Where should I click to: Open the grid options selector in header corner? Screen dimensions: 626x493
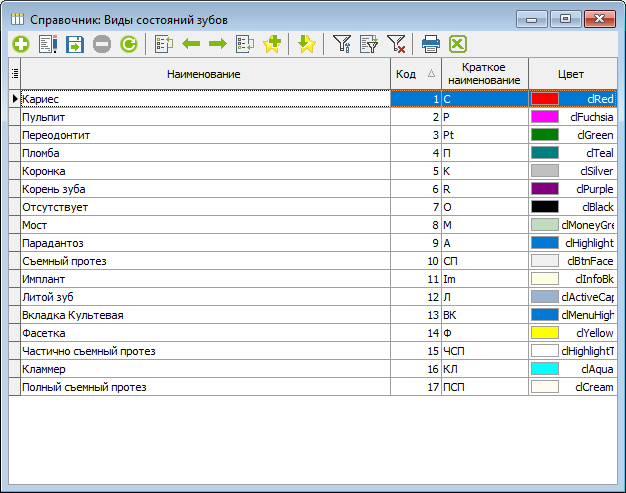pyautogui.click(x=14, y=74)
